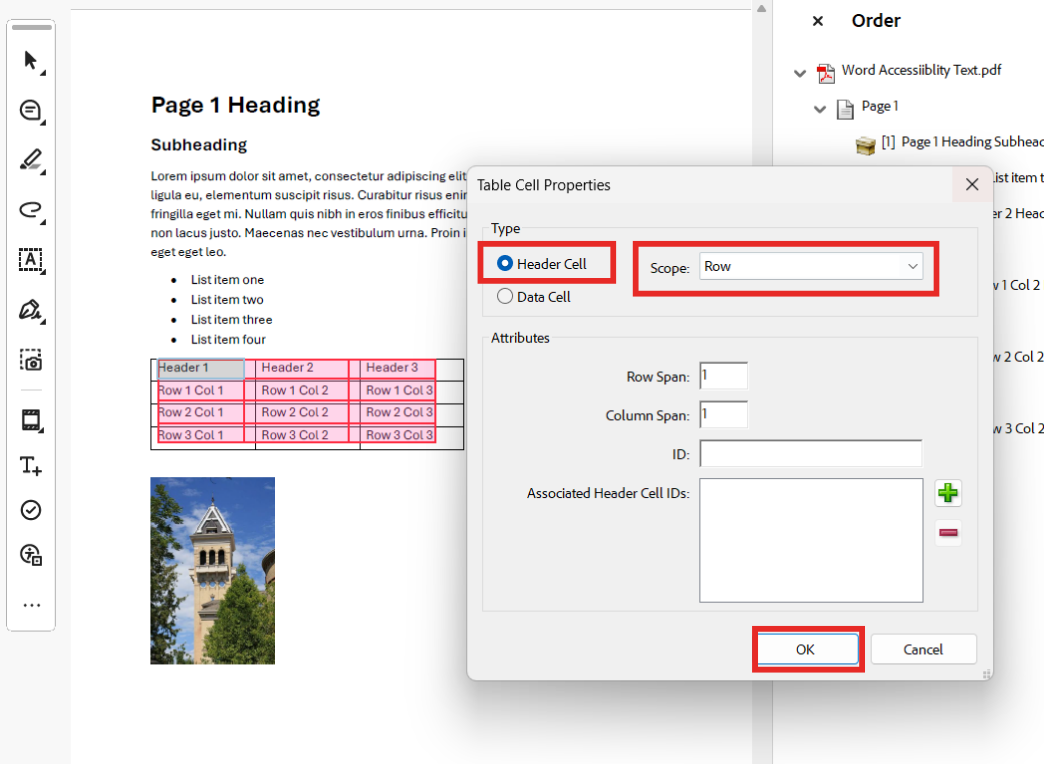Image resolution: width=1044 pixels, height=765 pixels.
Task: Add an associated header cell ID
Action: tap(947, 493)
